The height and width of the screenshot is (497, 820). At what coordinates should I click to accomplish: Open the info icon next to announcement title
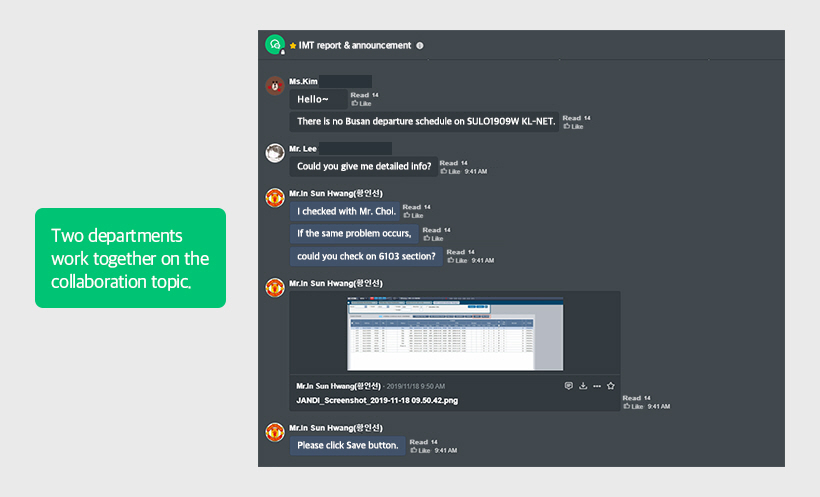pos(419,46)
